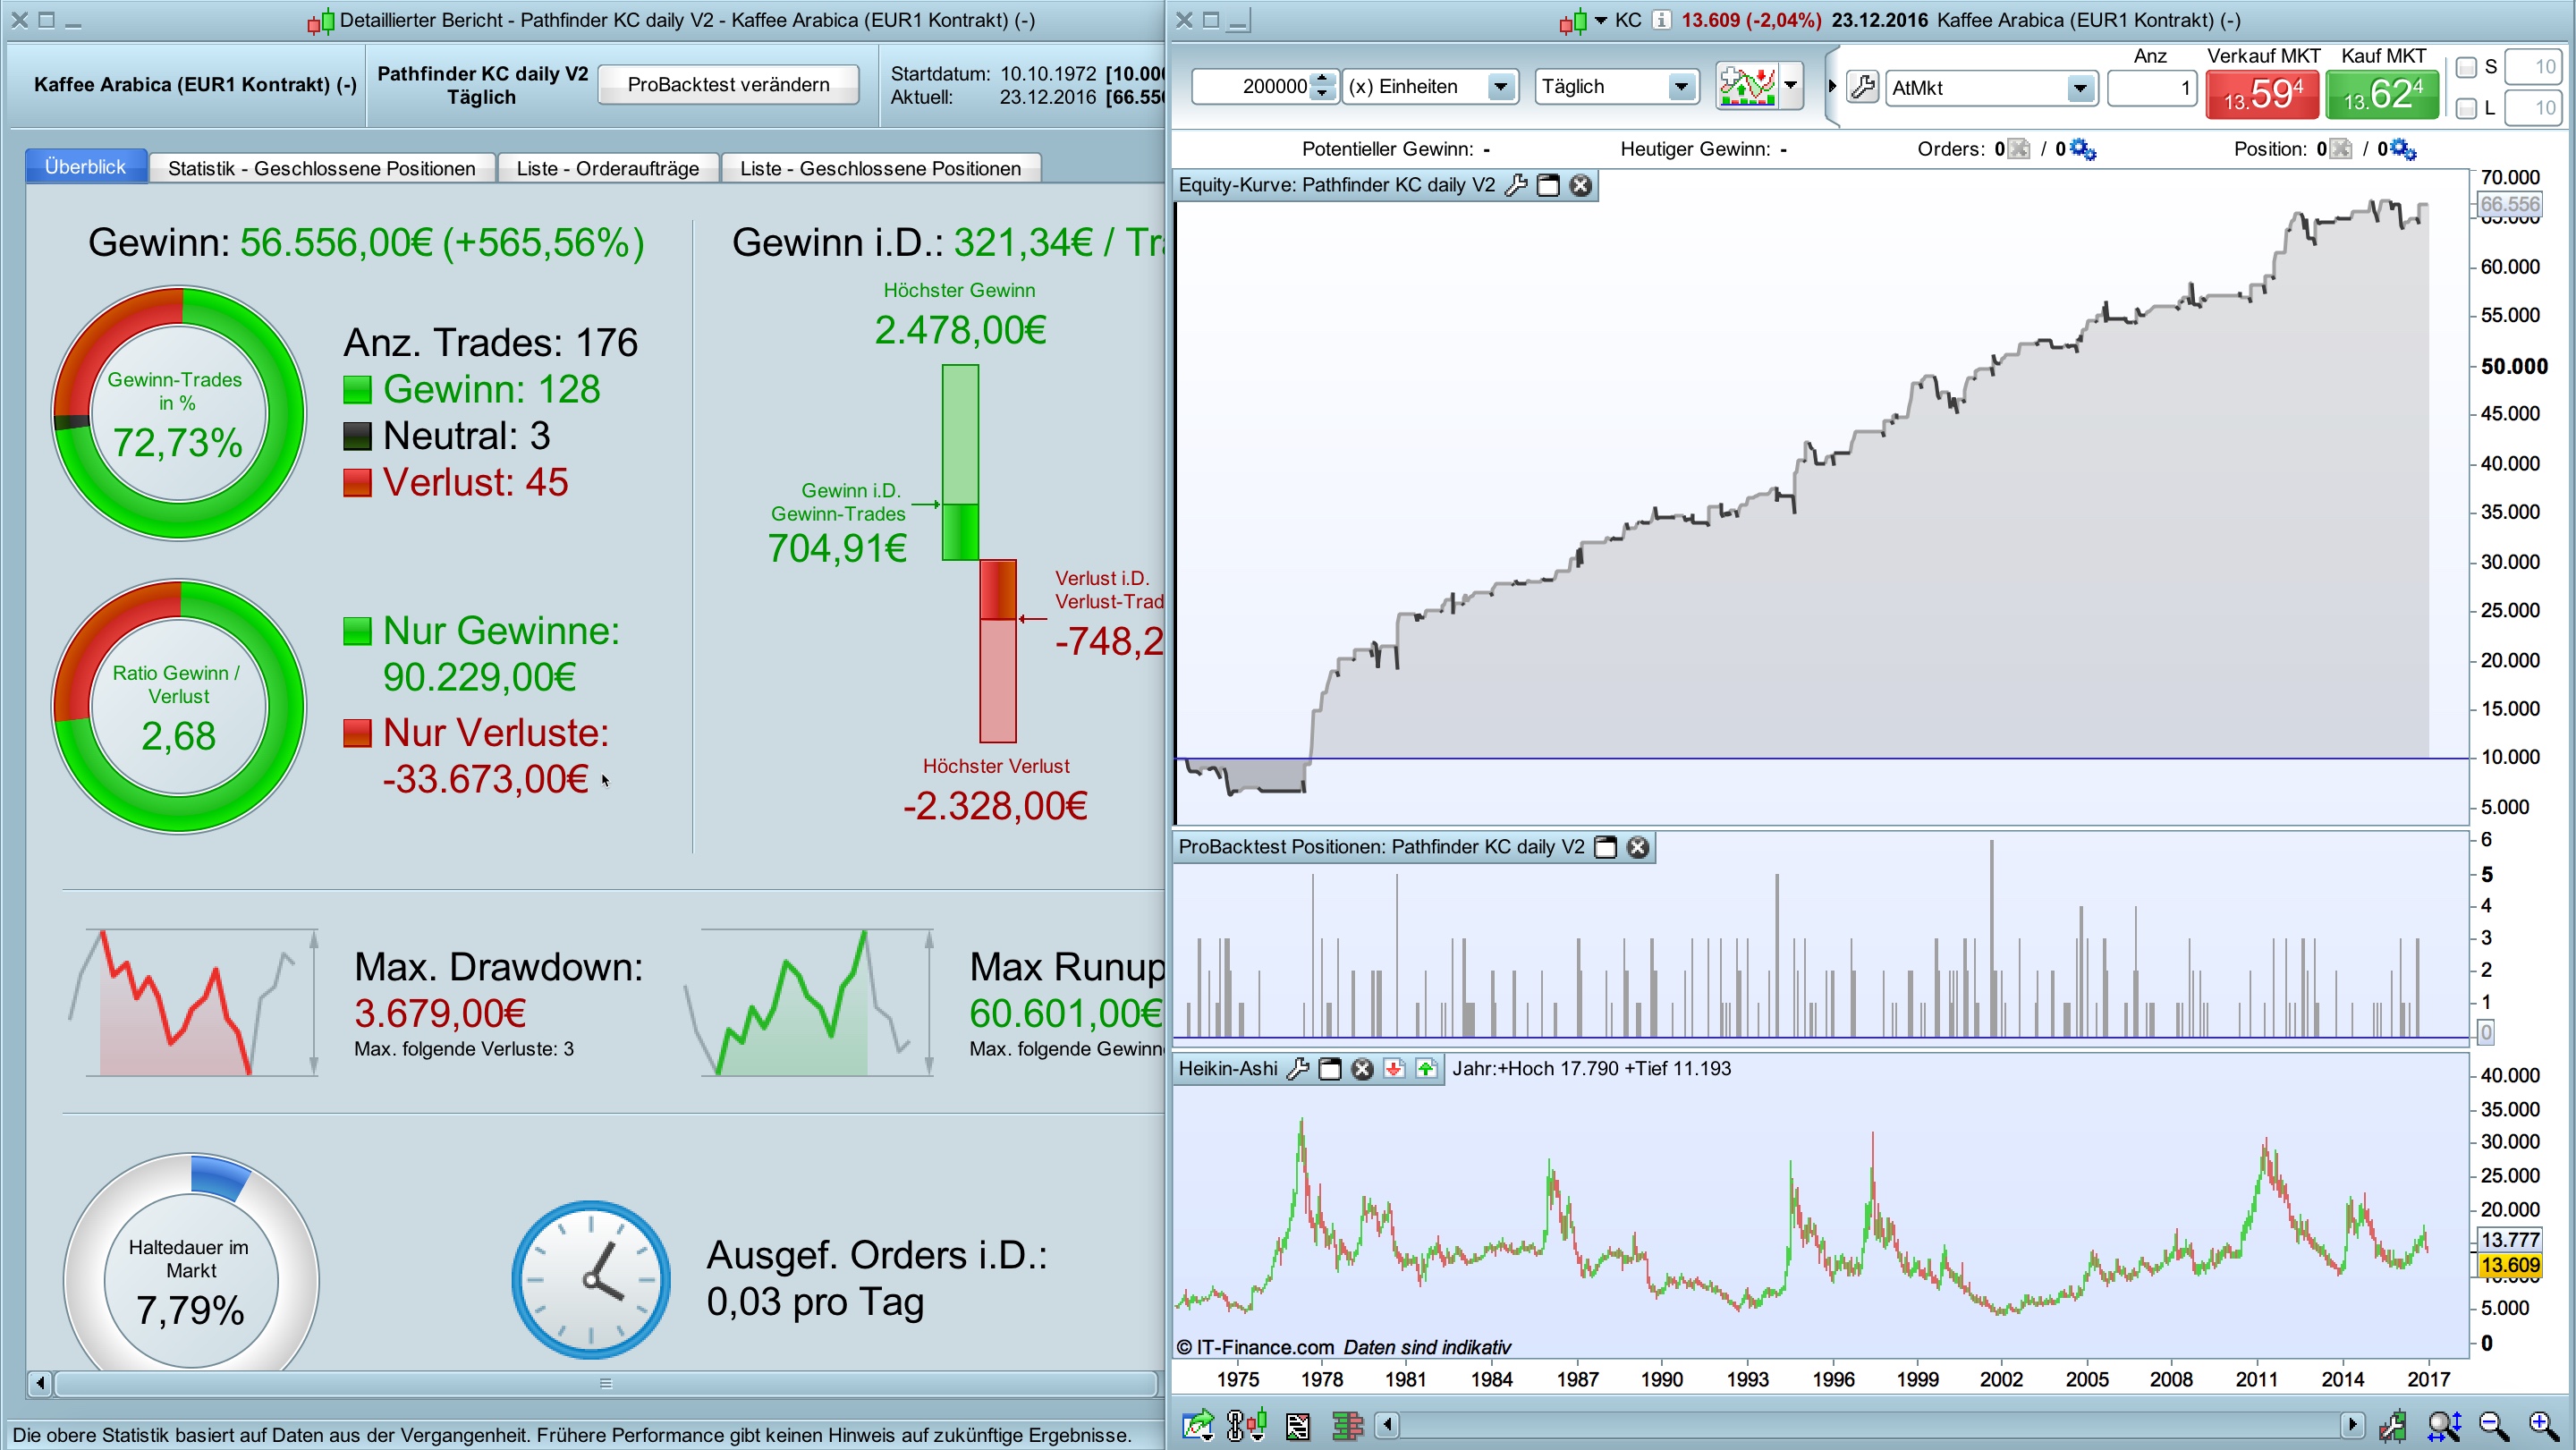The width and height of the screenshot is (2576, 1450).
Task: Click the order settings wrench icon
Action: (1862, 87)
